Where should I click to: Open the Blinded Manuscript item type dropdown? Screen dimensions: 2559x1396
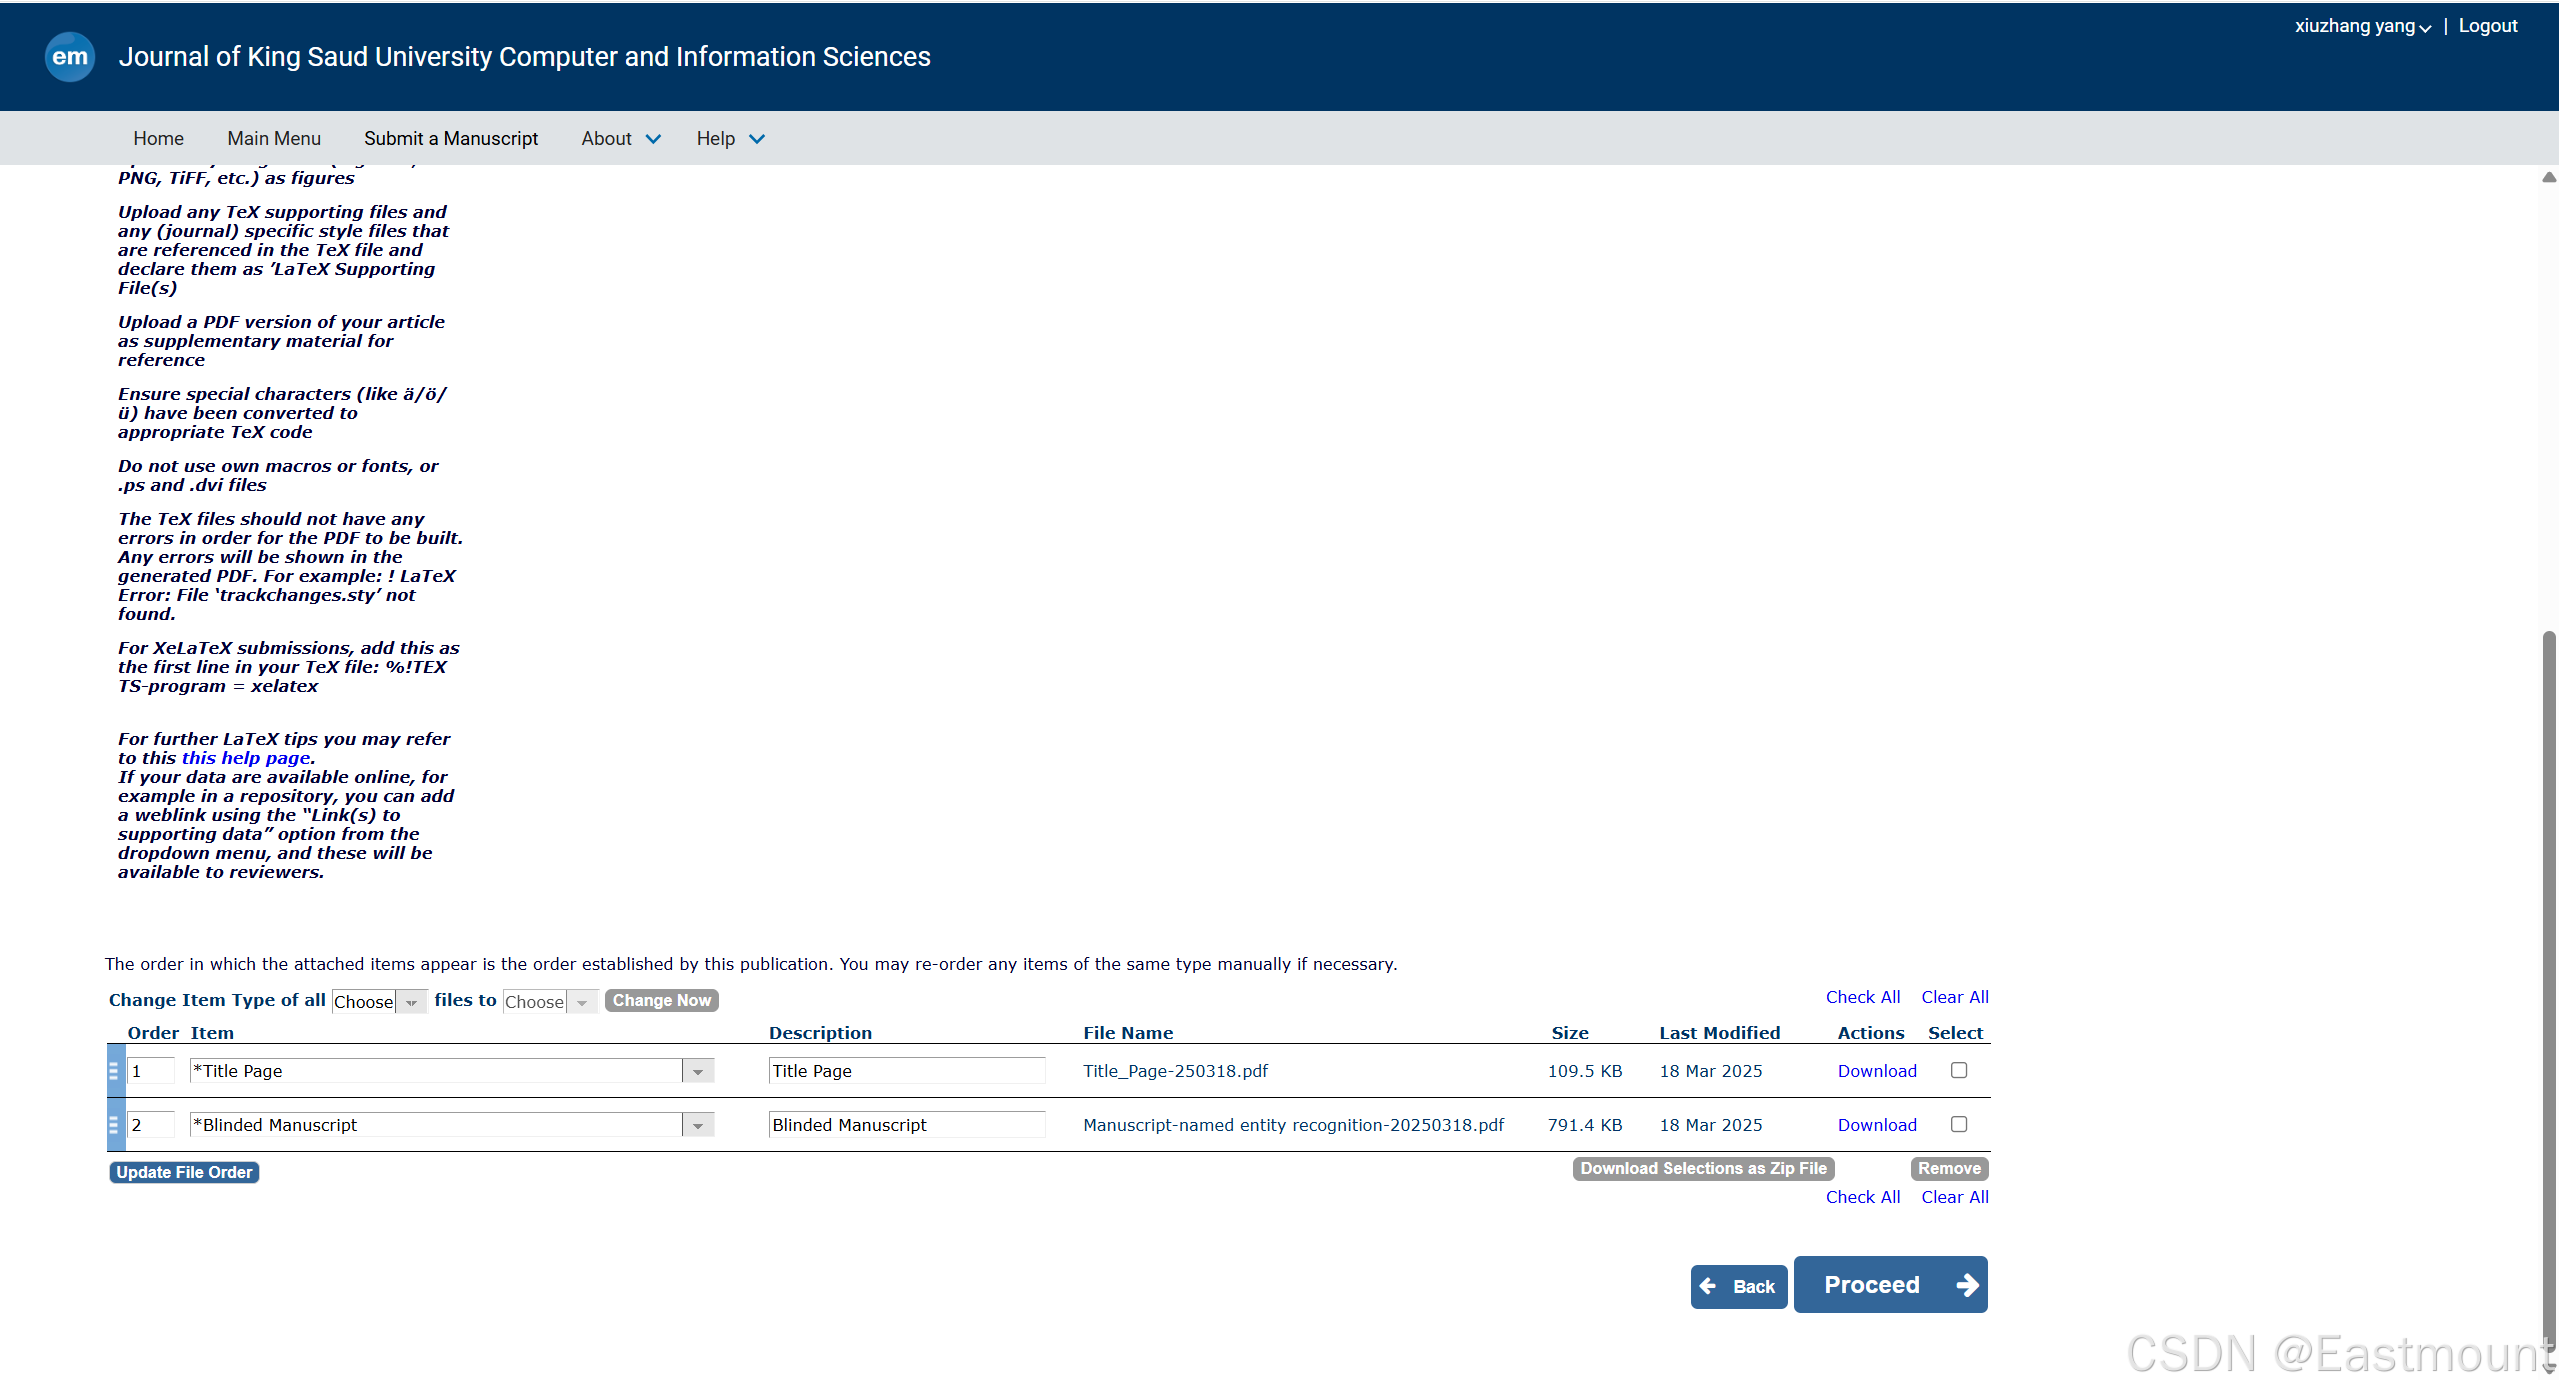(x=698, y=1126)
